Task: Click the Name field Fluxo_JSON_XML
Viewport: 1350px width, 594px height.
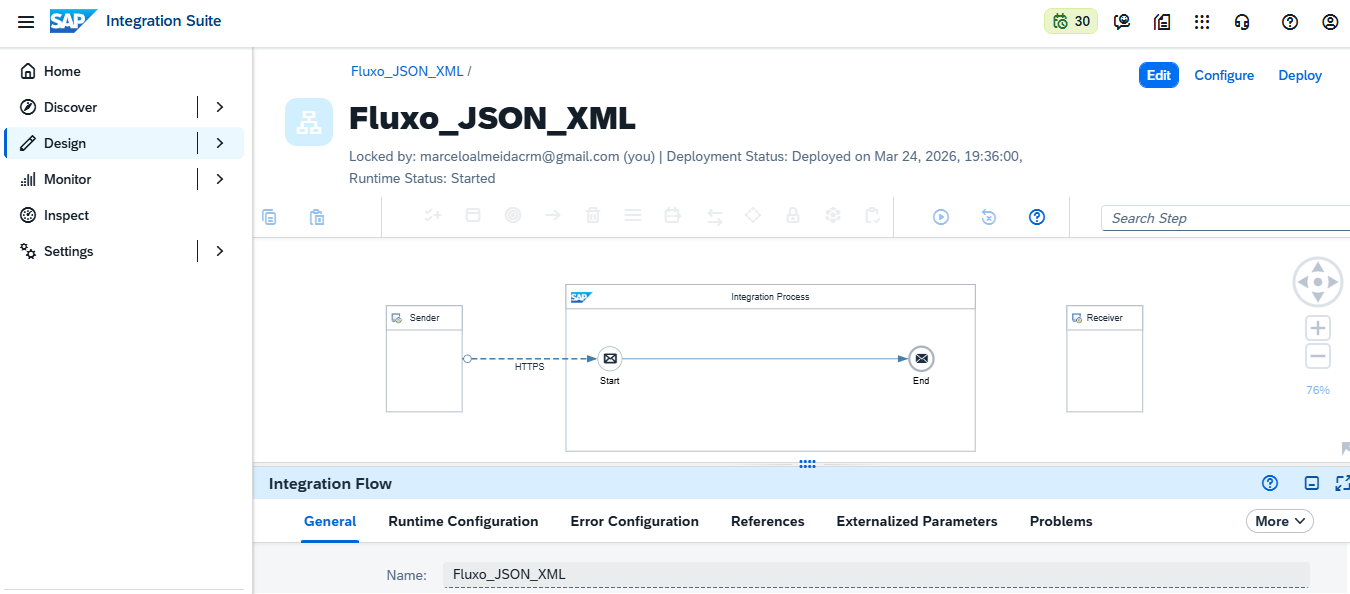Action: tap(876, 574)
